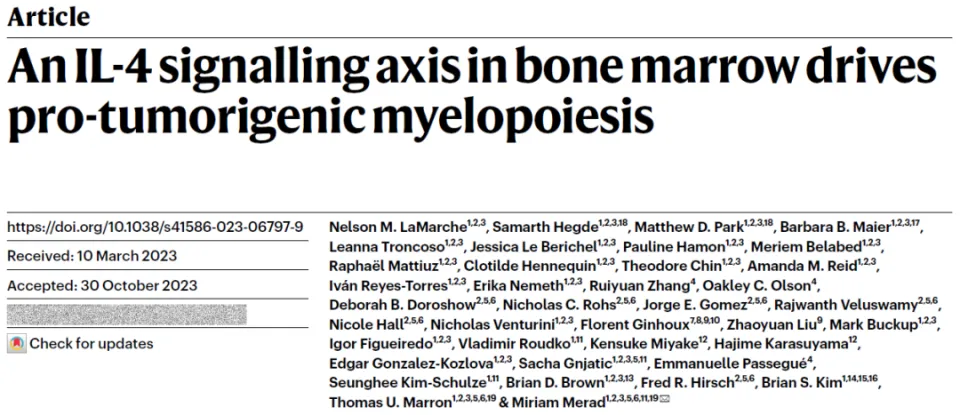Click the Check for updates bookmark icon
This screenshot has height=415, width=960.
click(x=17, y=344)
